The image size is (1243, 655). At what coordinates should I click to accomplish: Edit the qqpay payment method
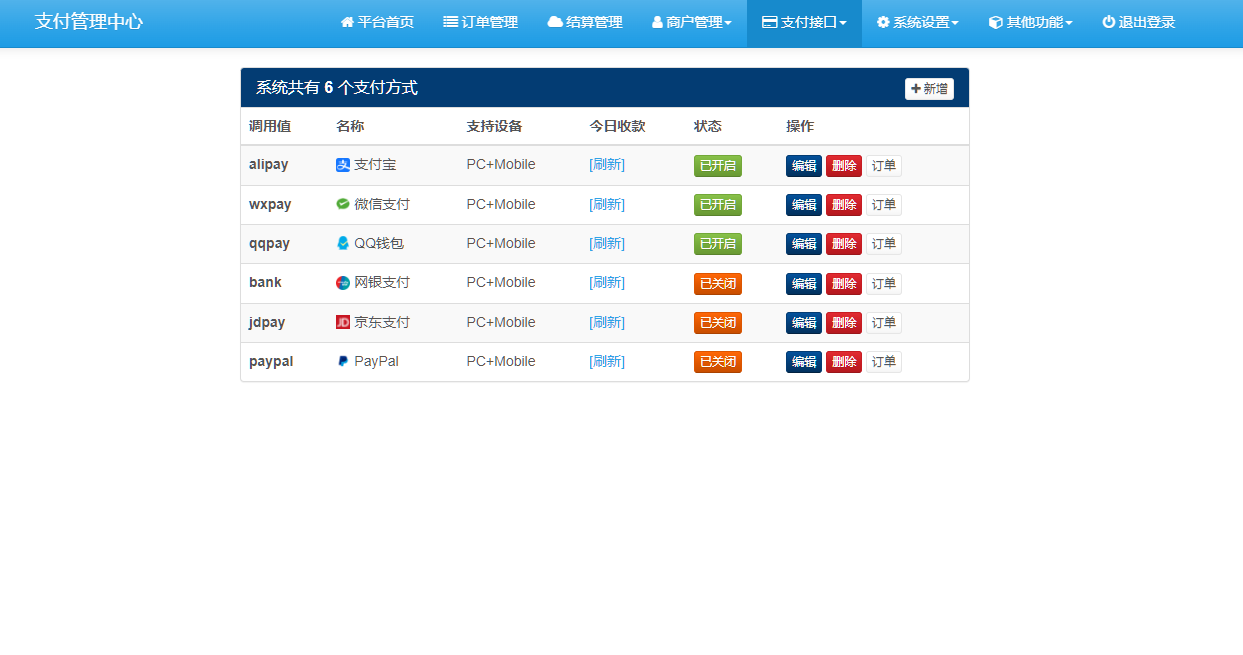click(x=804, y=244)
